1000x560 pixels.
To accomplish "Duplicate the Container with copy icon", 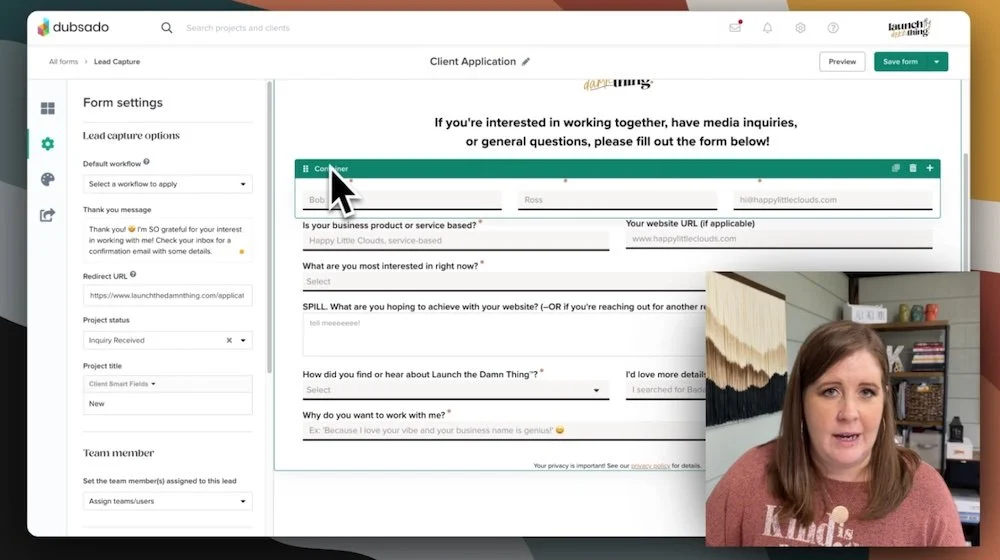I will [x=895, y=168].
